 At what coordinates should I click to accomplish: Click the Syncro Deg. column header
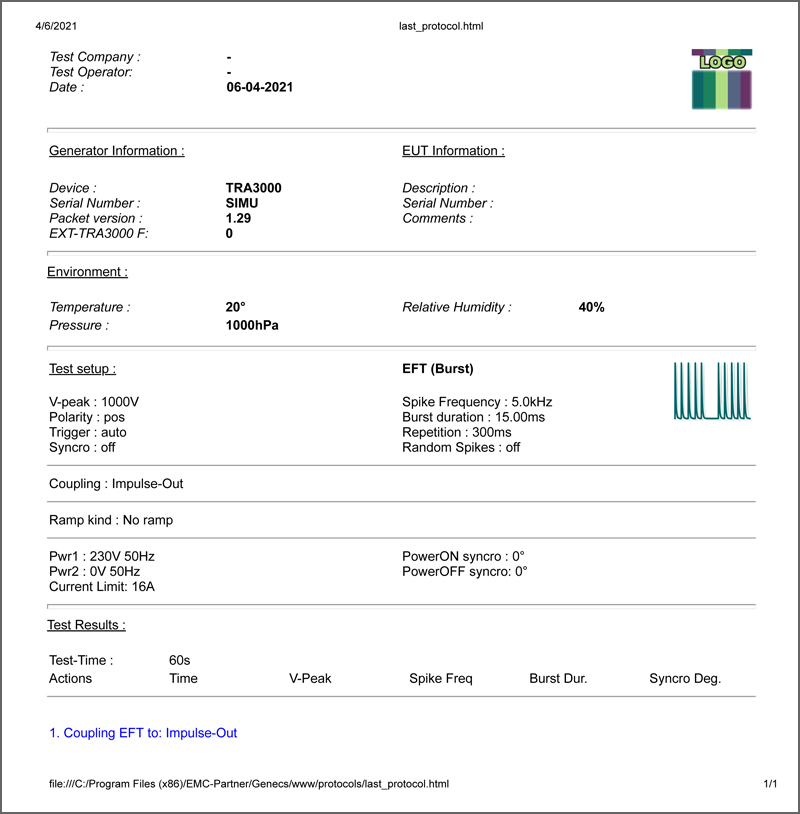[x=685, y=678]
